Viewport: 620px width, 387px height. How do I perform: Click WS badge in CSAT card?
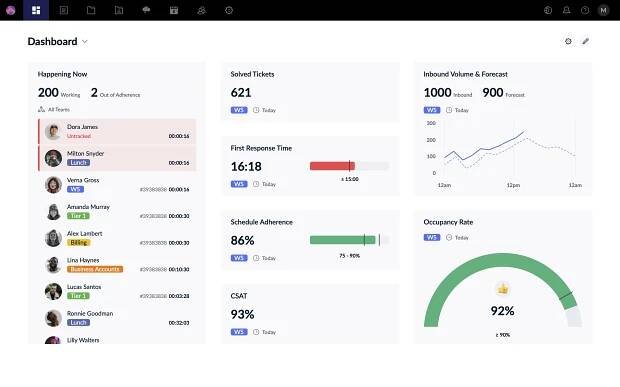239,332
